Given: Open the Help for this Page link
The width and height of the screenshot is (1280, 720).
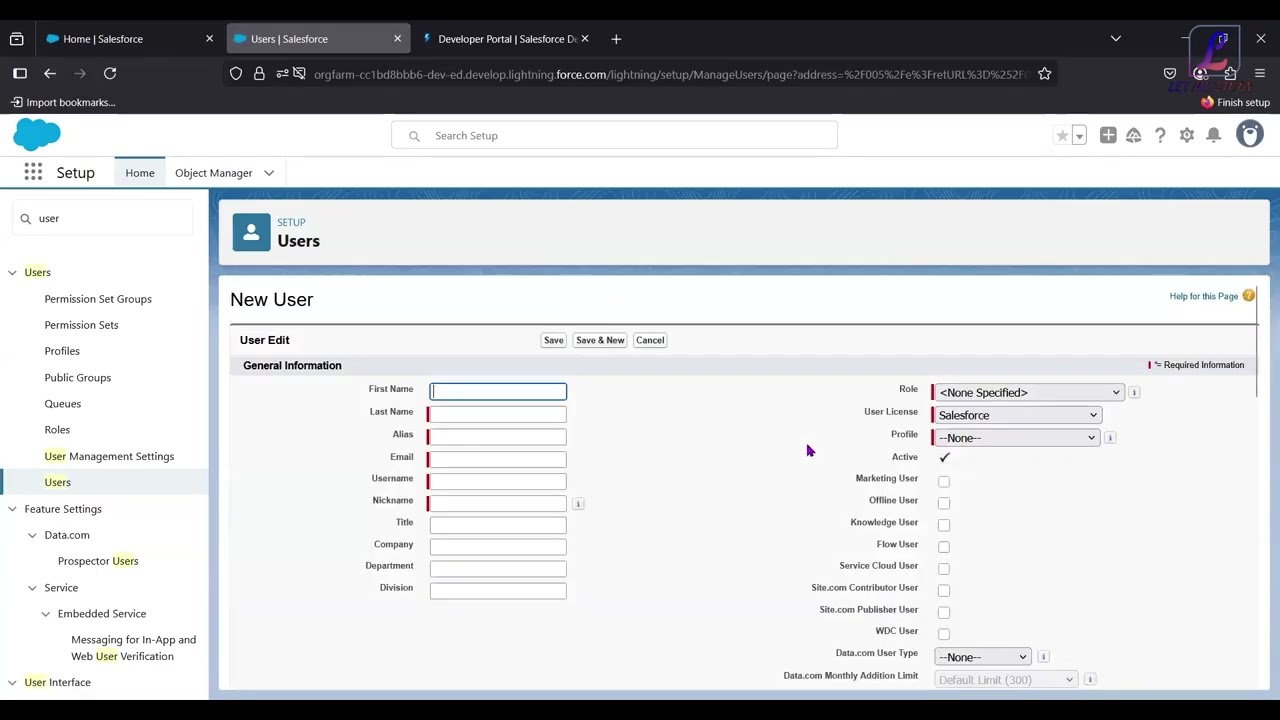Looking at the screenshot, I should (x=1204, y=296).
